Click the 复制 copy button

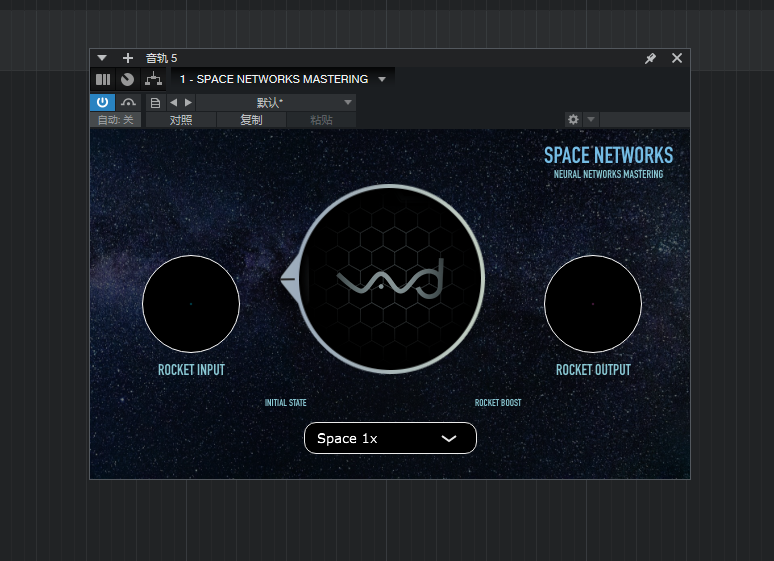251,120
